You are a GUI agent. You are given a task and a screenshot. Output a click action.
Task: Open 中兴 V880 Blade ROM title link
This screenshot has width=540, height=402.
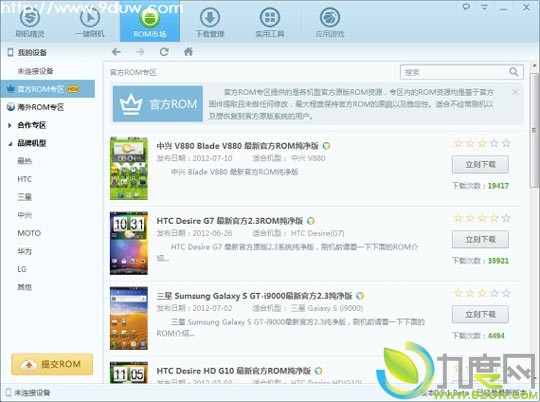[x=238, y=146]
